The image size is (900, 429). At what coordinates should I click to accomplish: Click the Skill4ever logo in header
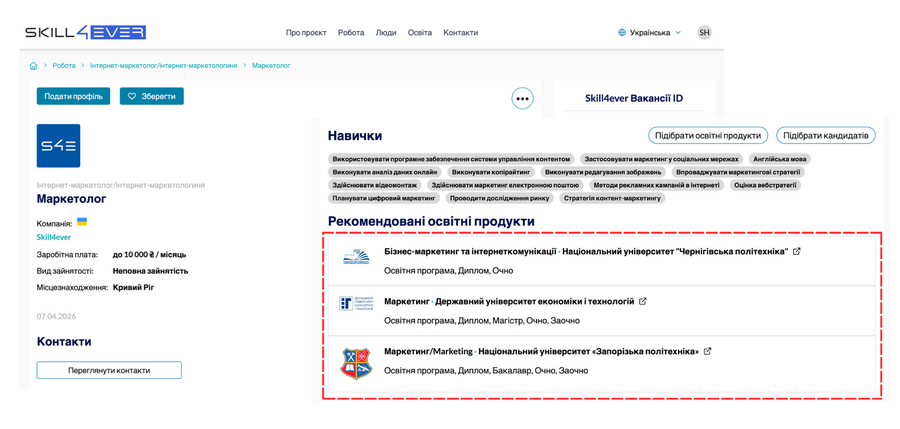click(x=86, y=32)
